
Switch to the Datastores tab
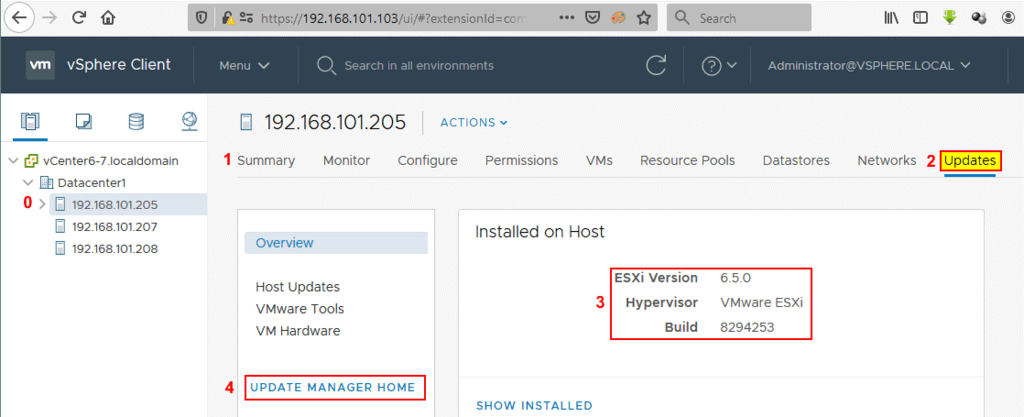pyautogui.click(x=796, y=161)
